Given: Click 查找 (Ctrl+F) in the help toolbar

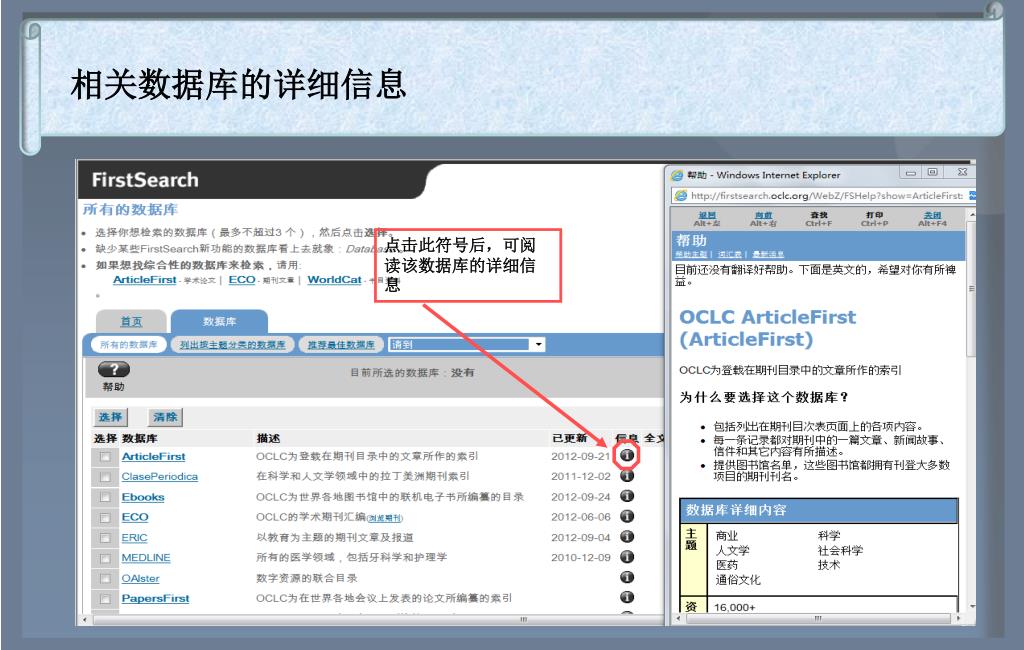Looking at the screenshot, I should coord(819,219).
